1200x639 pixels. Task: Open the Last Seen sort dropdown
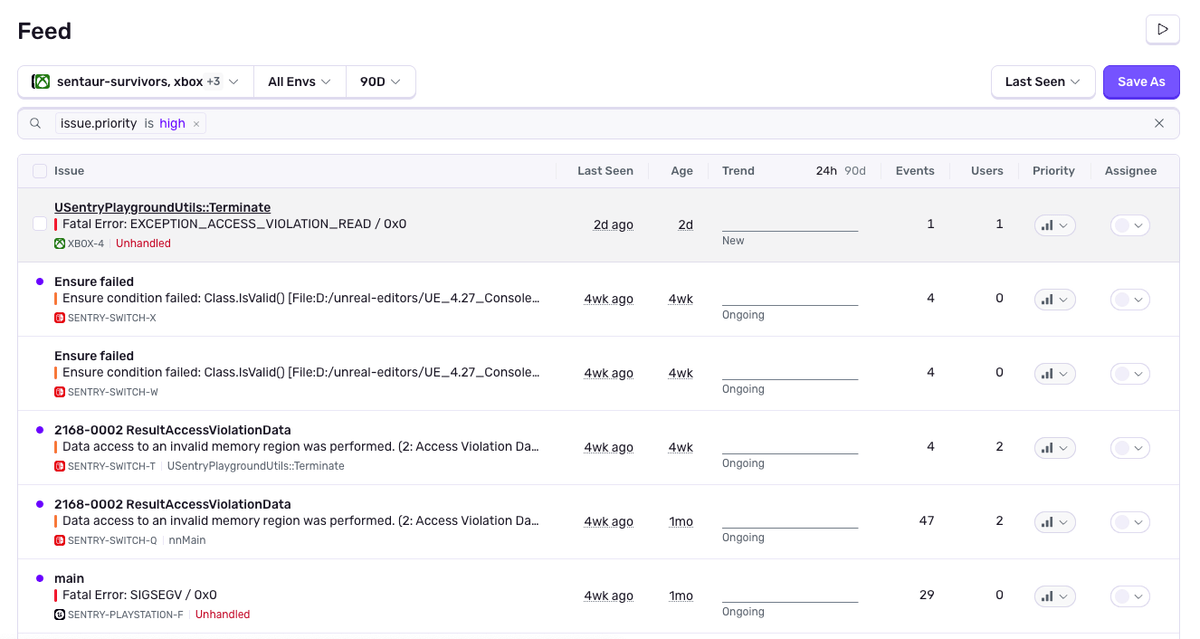pos(1042,82)
